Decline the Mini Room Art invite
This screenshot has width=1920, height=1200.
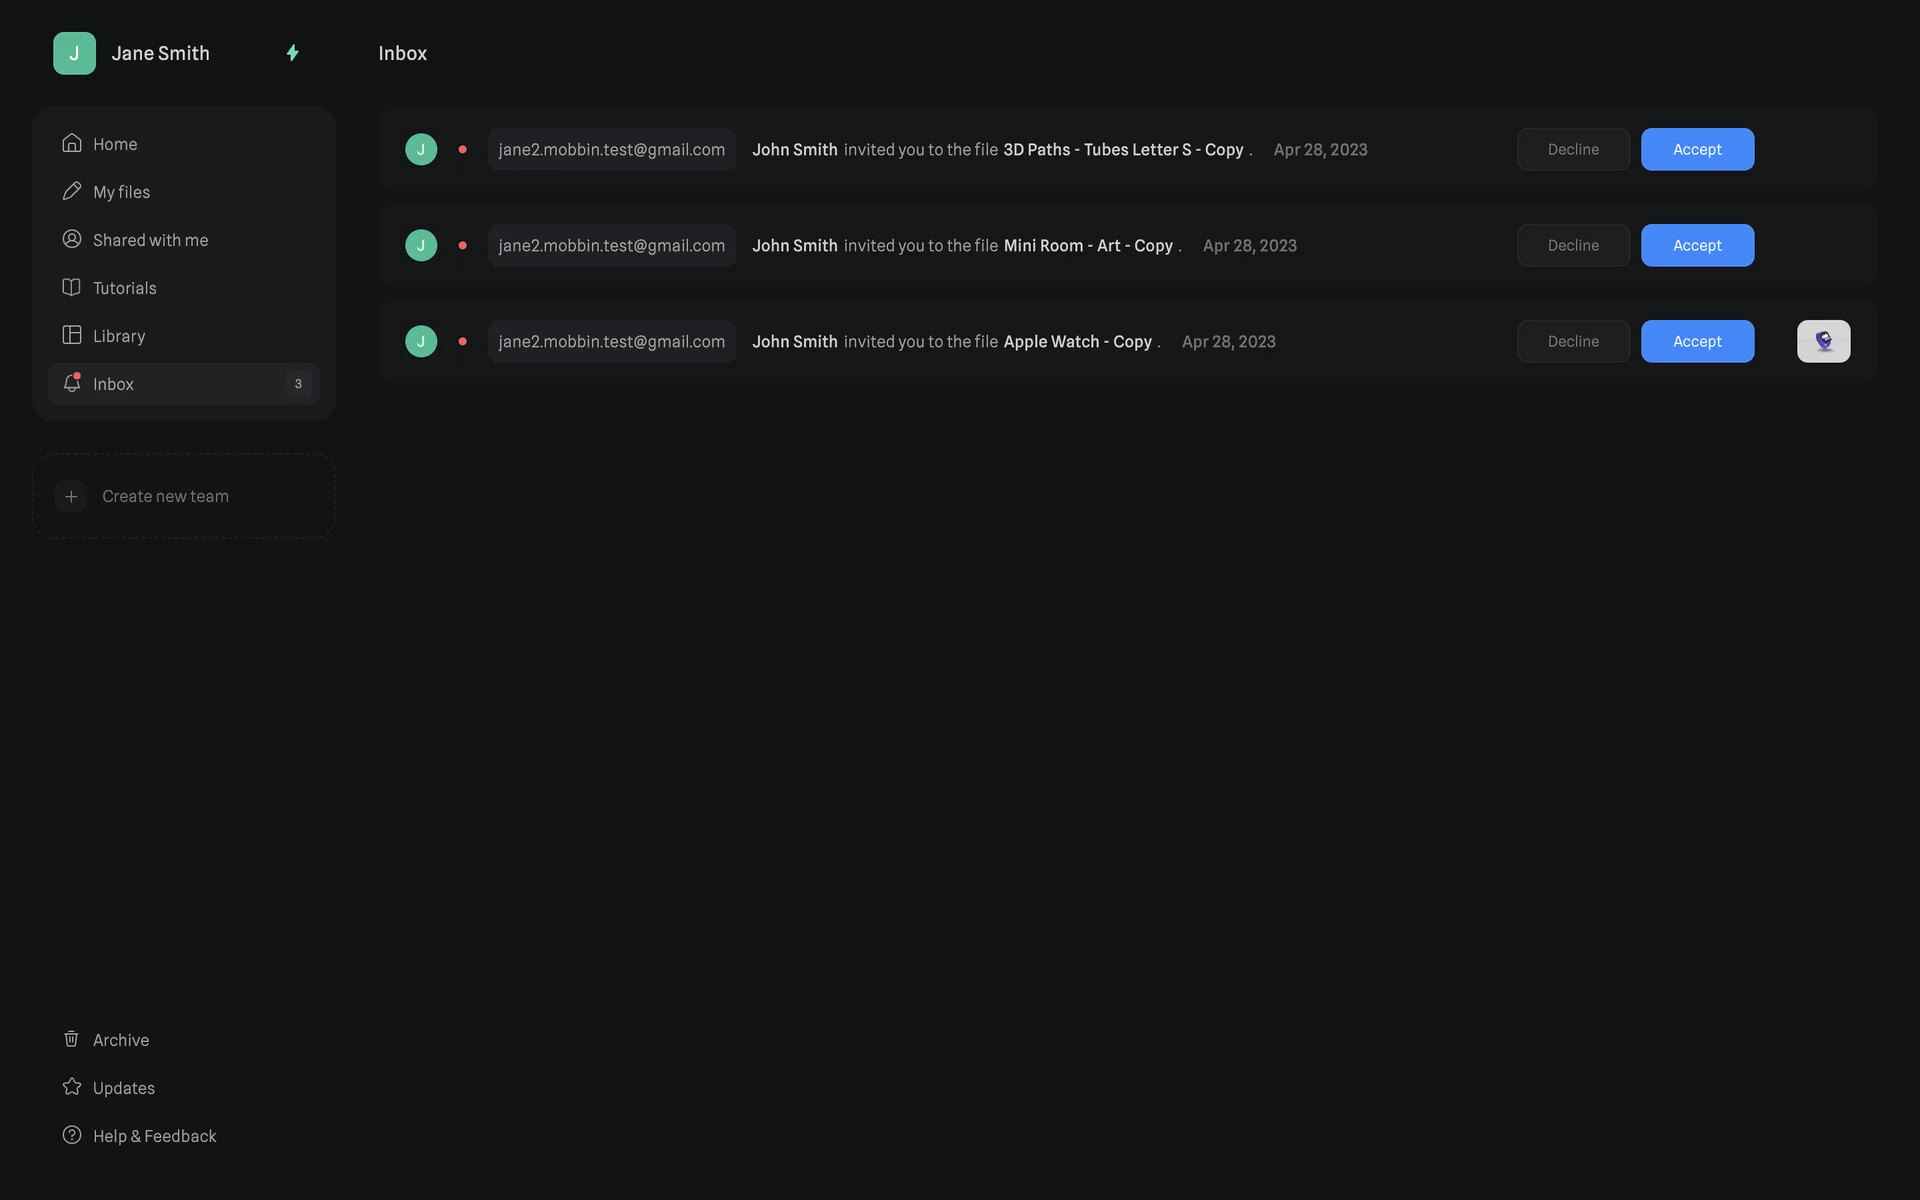[1573, 245]
